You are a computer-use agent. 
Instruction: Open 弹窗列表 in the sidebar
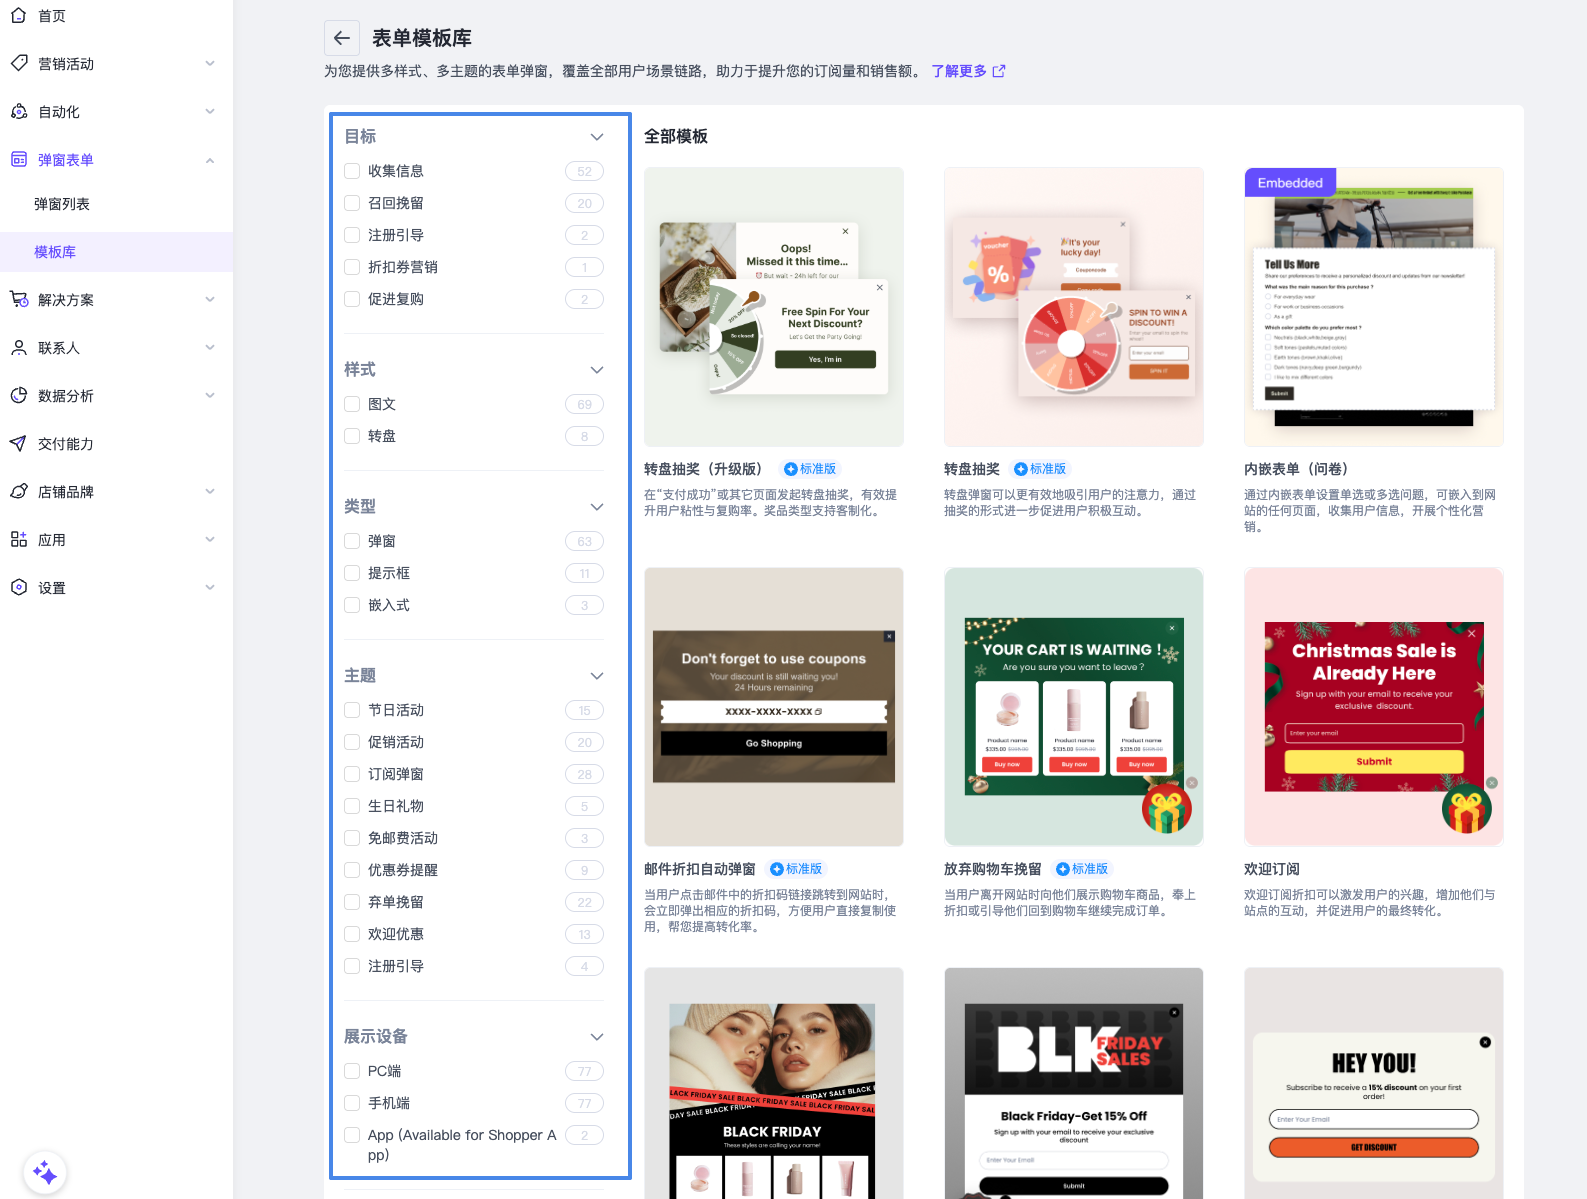[x=62, y=204]
